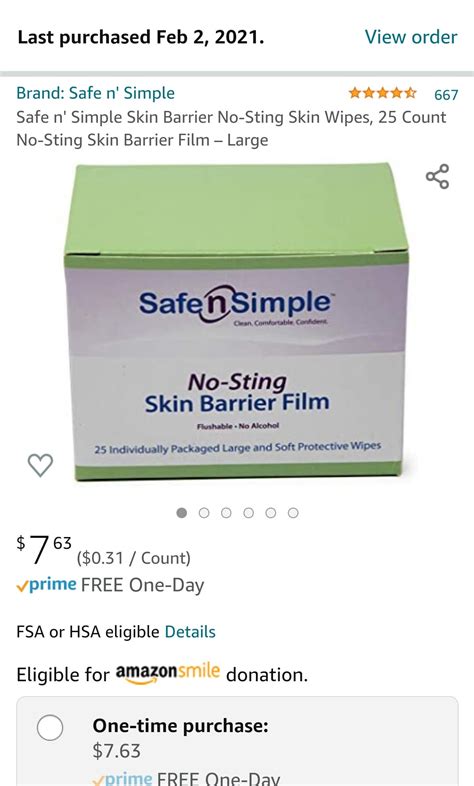Select last image carousel dot
Image resolution: width=474 pixels, height=786 pixels.
tap(294, 513)
